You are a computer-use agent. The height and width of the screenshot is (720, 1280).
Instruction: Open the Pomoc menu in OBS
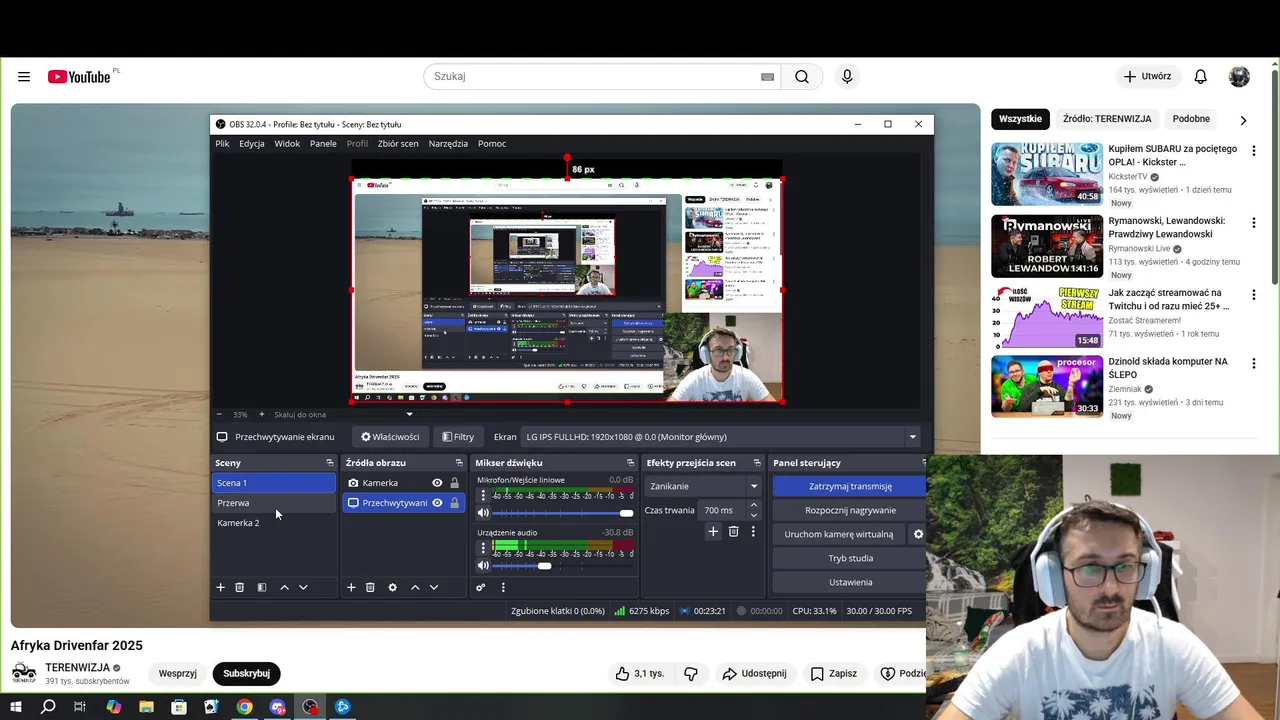[x=492, y=144]
